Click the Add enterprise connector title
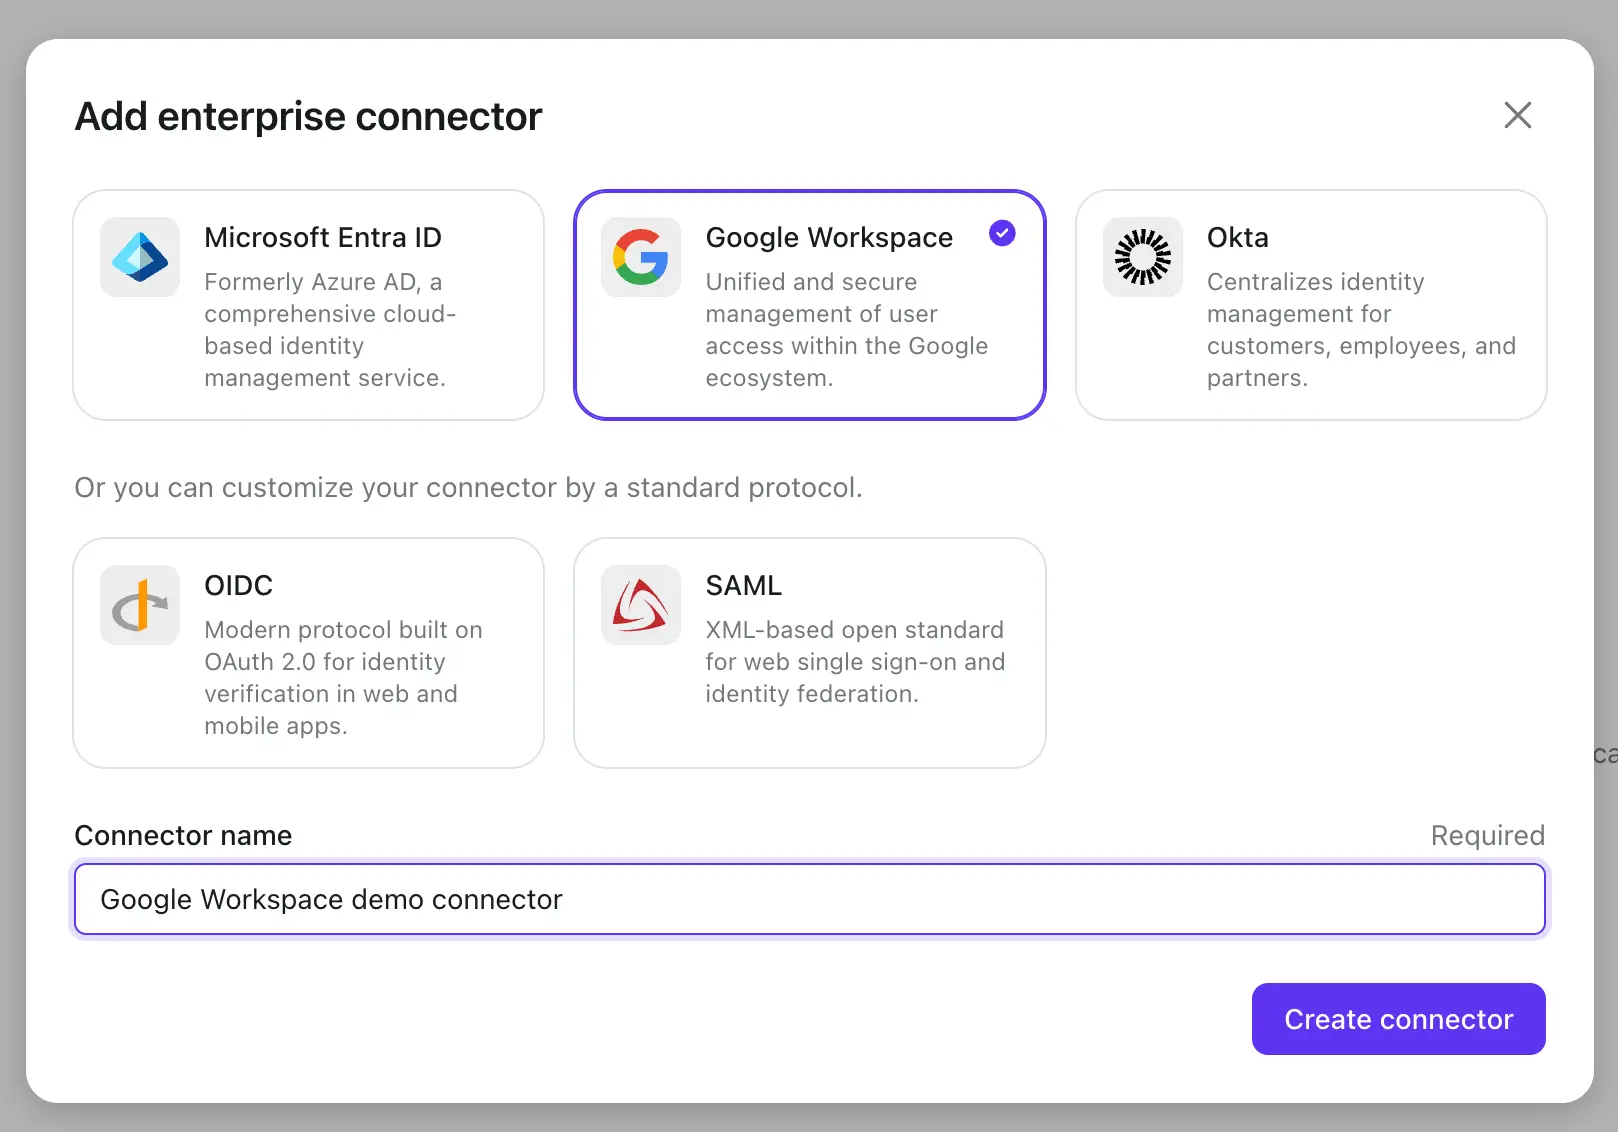The width and height of the screenshot is (1618, 1132). 307,116
